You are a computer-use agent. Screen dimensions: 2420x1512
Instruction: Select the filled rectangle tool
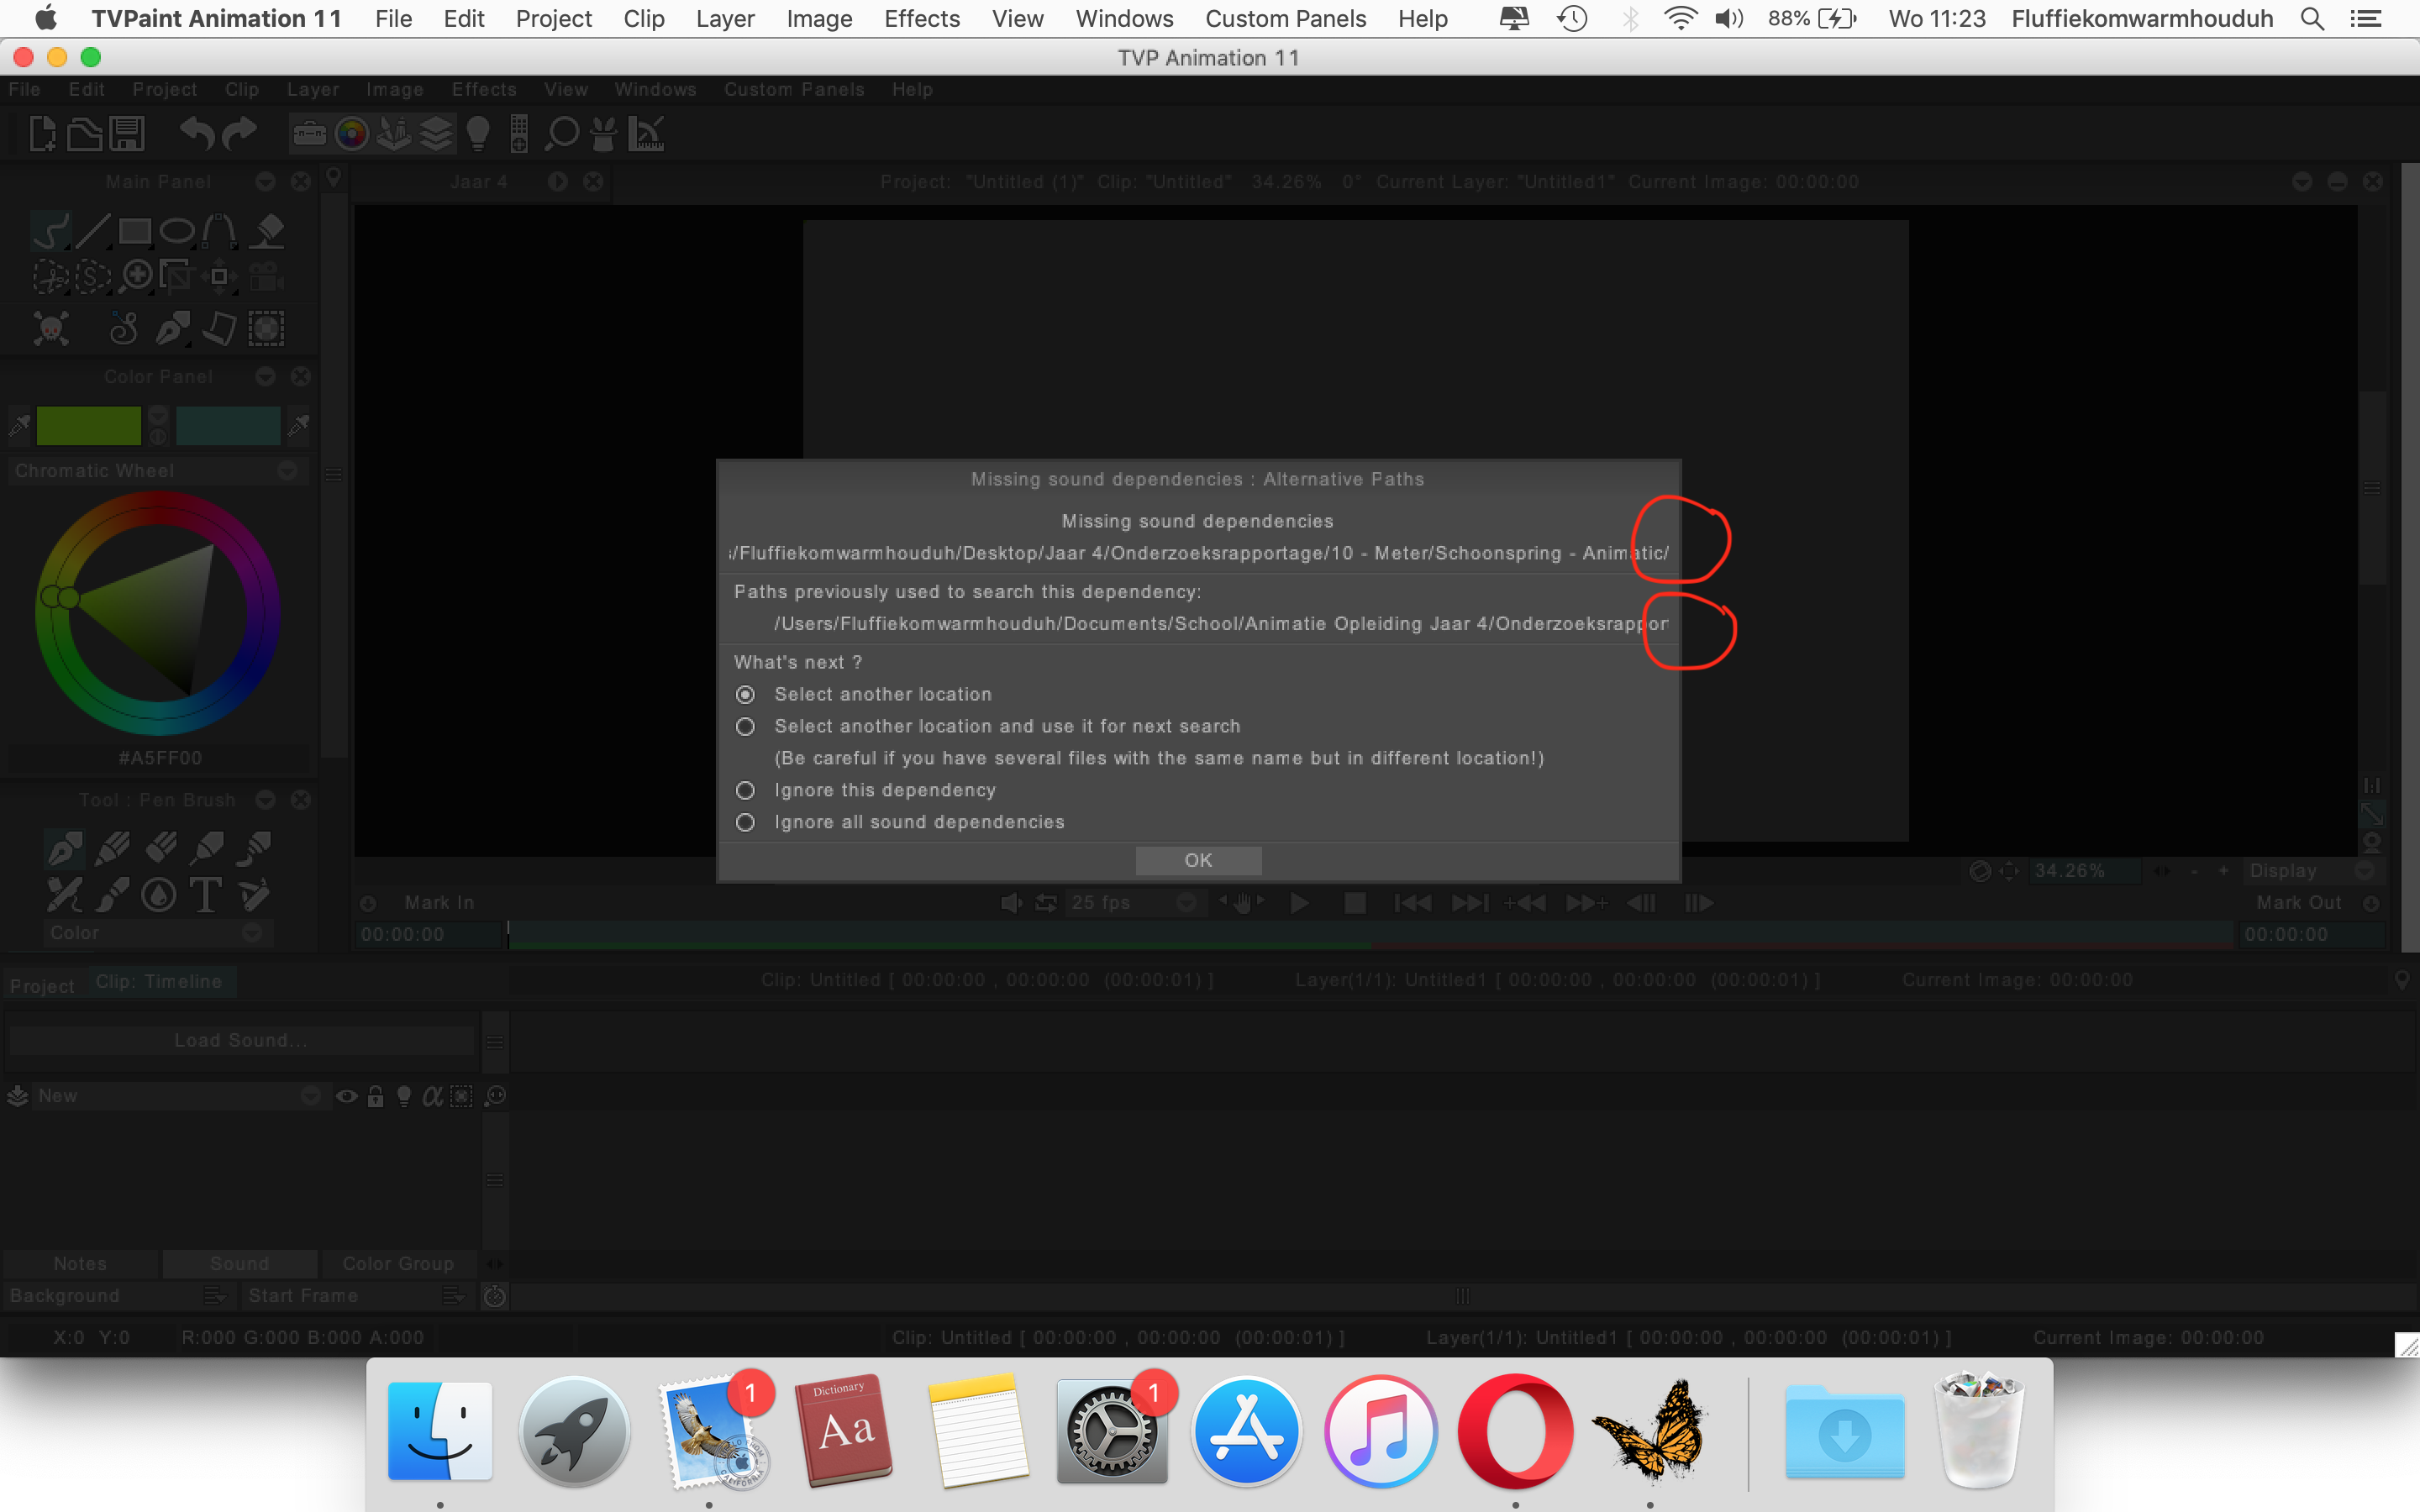[135, 231]
